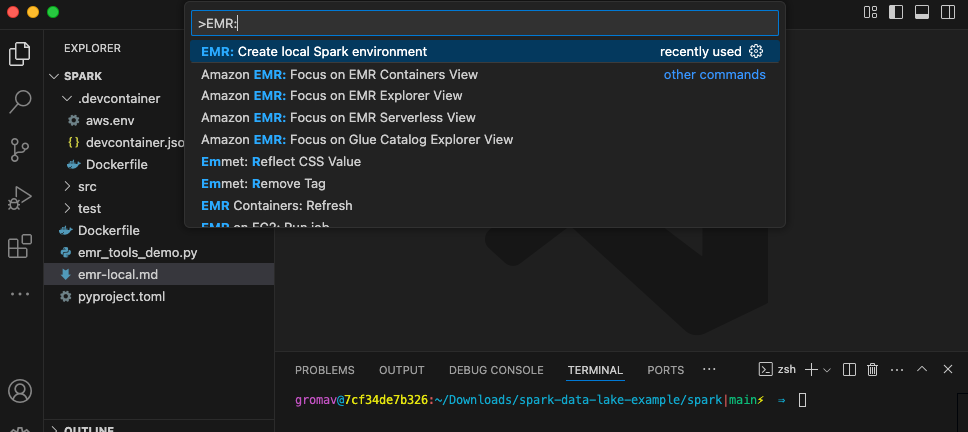Open new terminal launch profile dropdown

click(x=827, y=370)
